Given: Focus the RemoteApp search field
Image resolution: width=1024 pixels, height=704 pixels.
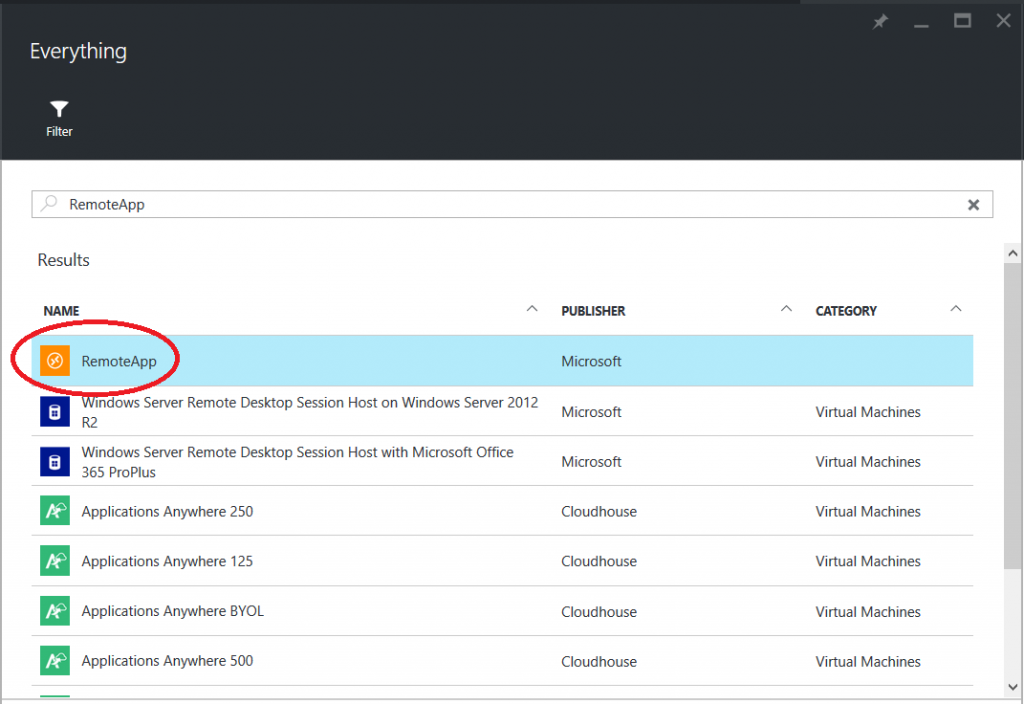Looking at the screenshot, I should click(512, 204).
